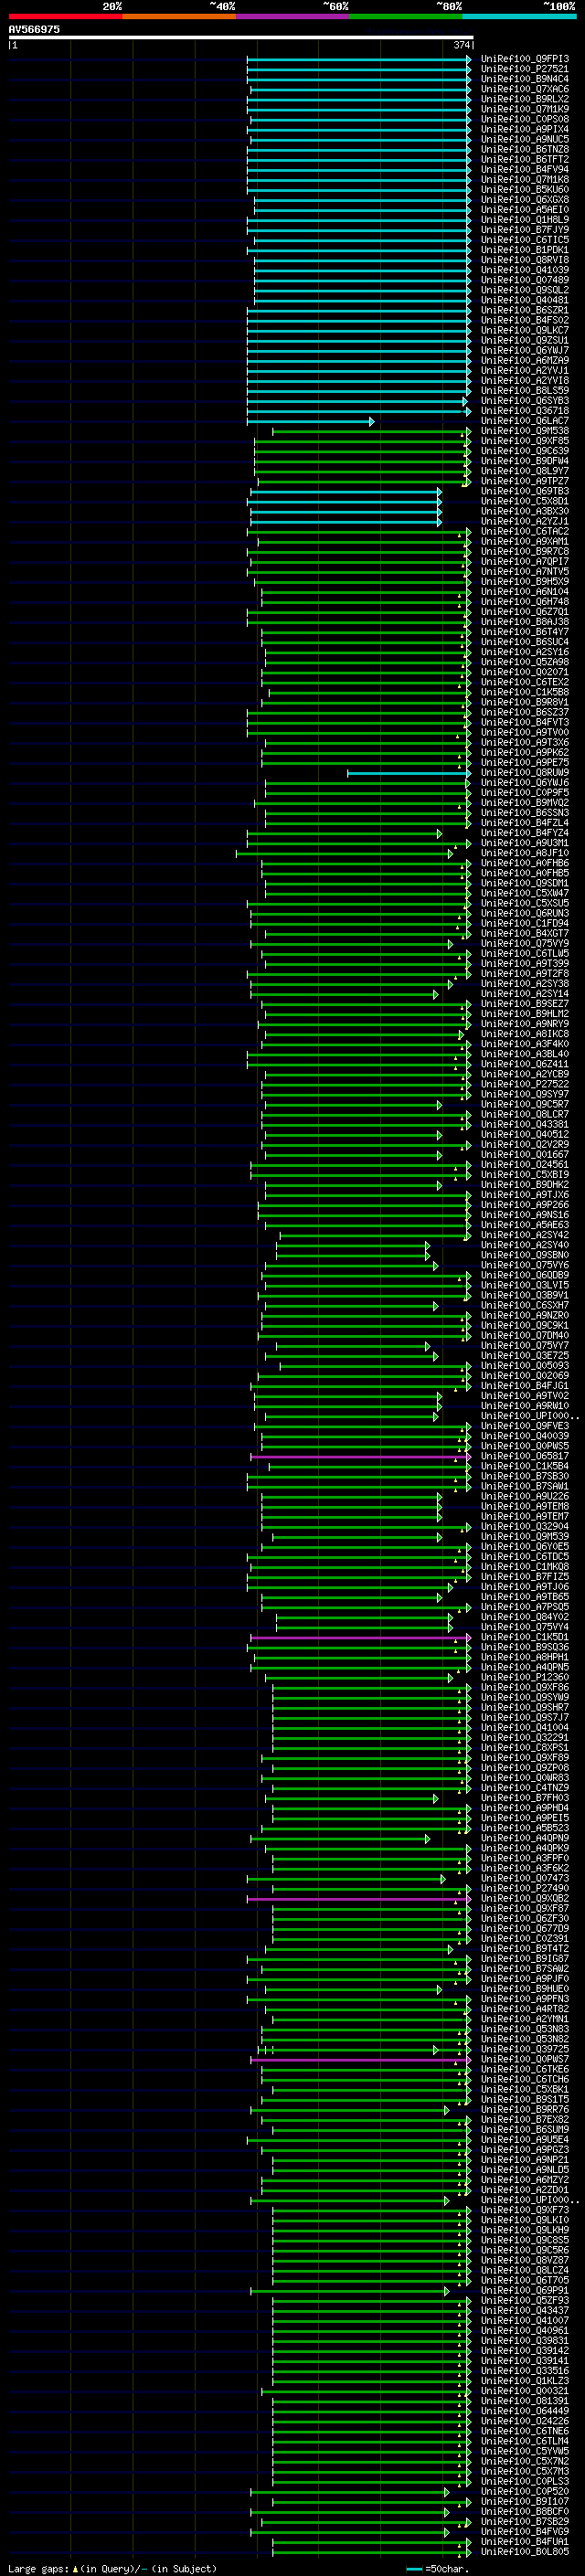The width and height of the screenshot is (585, 2576).
Task: Select the UniRef100_Q69TB3 label
Action: click(x=524, y=491)
